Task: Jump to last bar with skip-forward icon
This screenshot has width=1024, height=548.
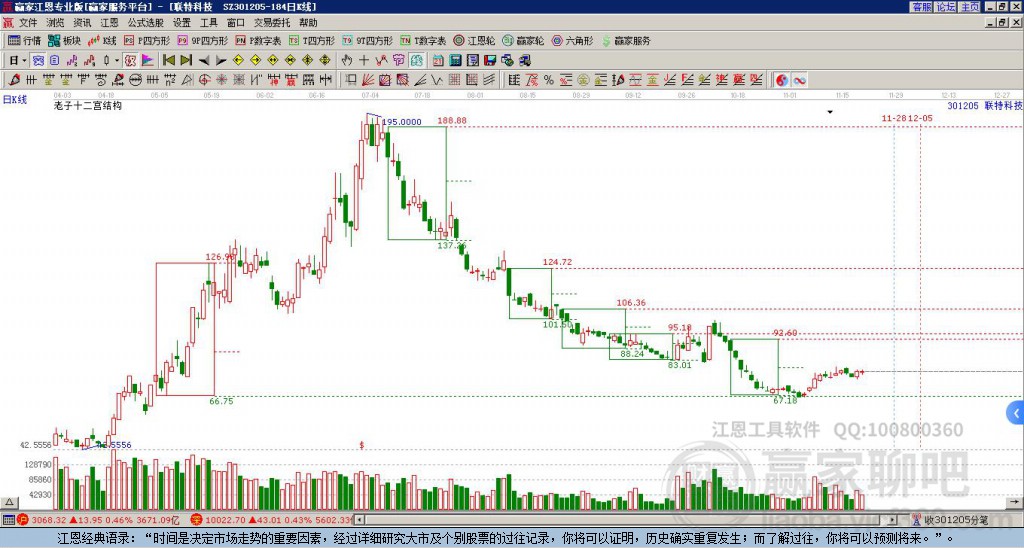Action: click(x=186, y=61)
